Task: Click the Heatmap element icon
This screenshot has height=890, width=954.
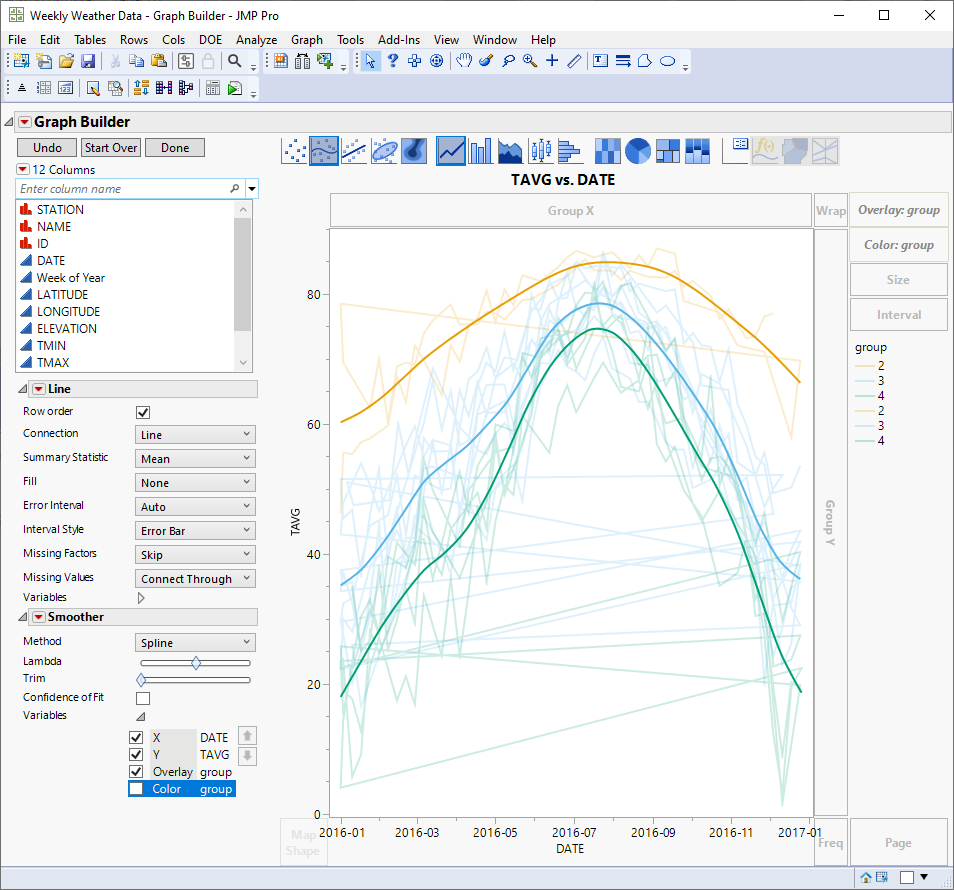Action: 607,151
